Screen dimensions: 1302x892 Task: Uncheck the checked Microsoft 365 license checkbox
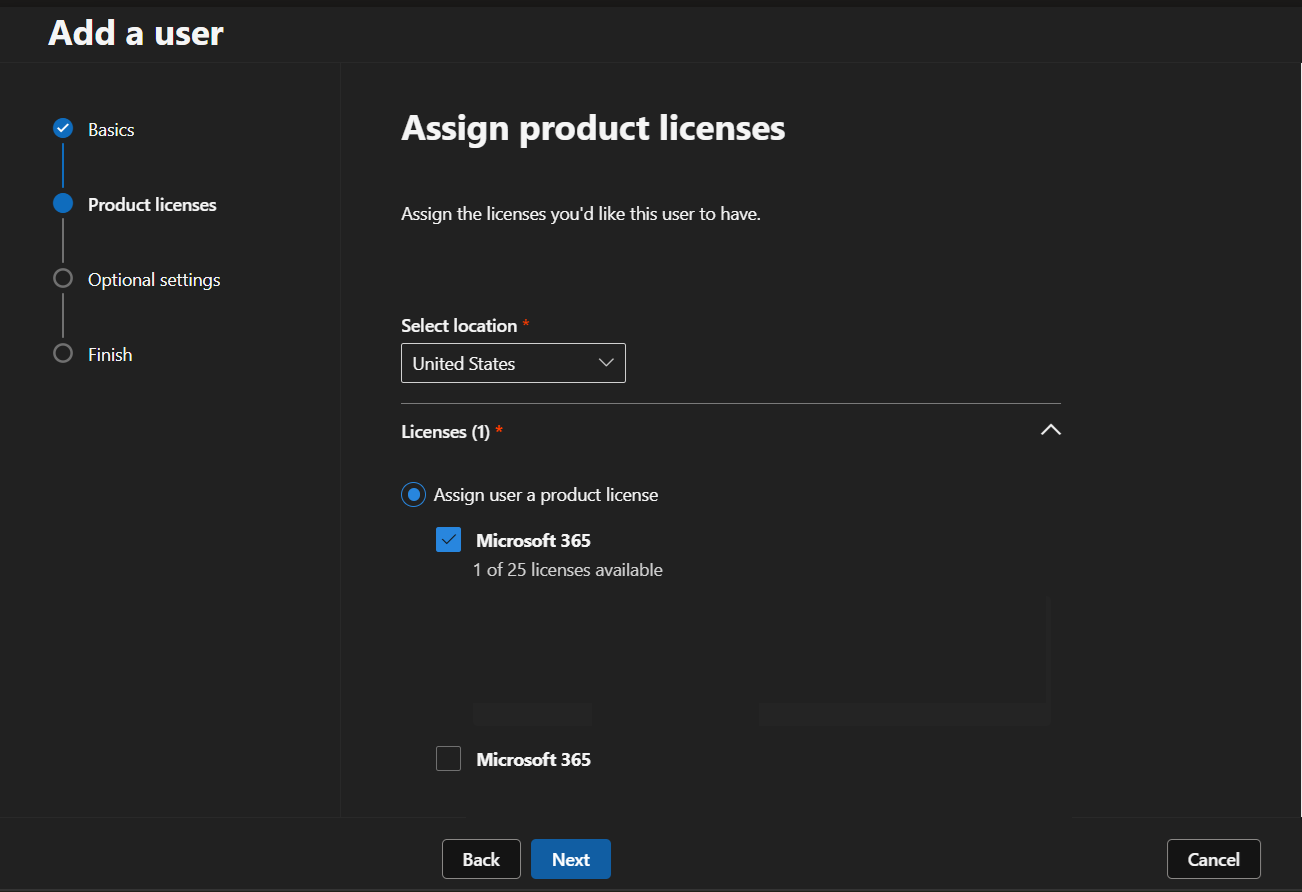click(x=449, y=540)
